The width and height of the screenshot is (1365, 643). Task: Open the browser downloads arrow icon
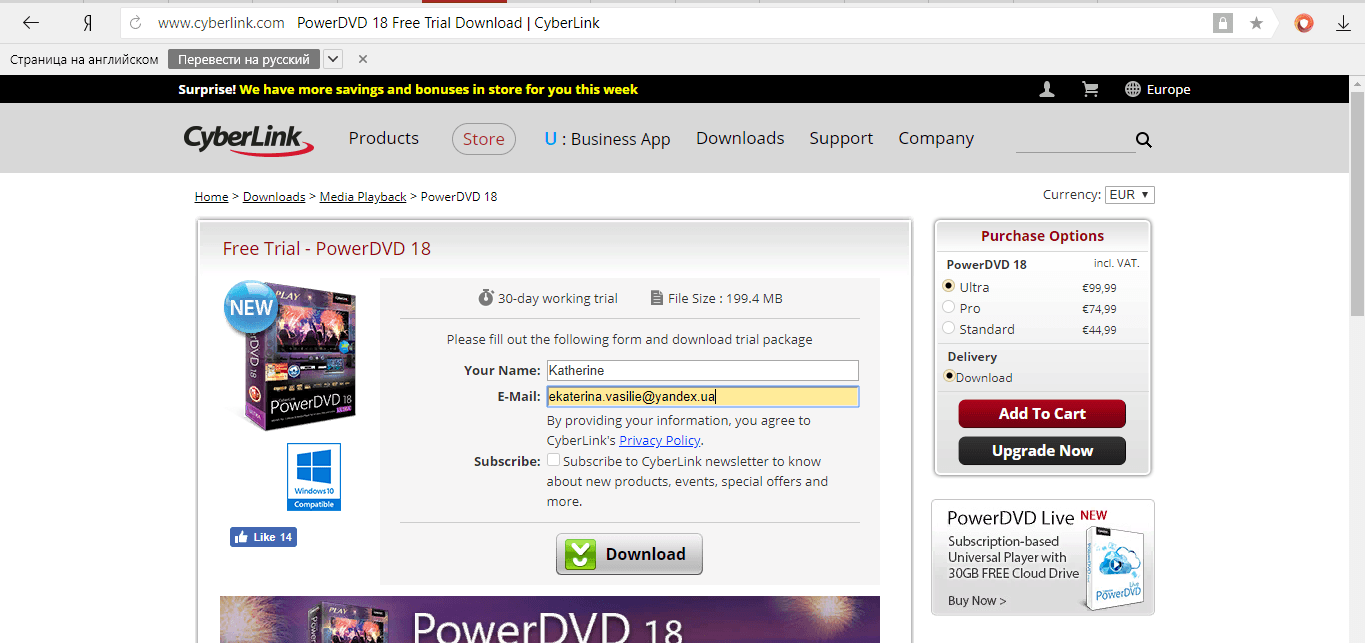pos(1343,23)
